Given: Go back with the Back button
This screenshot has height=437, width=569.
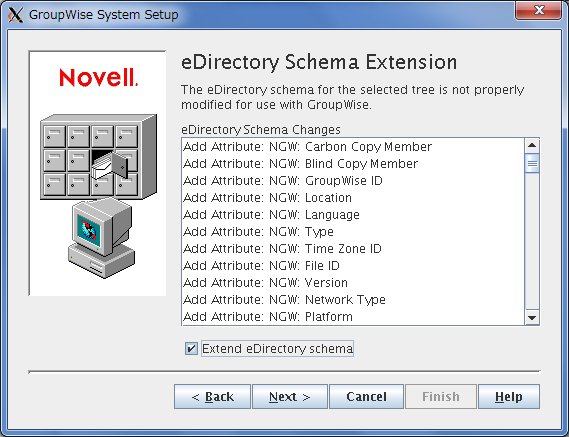Looking at the screenshot, I should (212, 397).
